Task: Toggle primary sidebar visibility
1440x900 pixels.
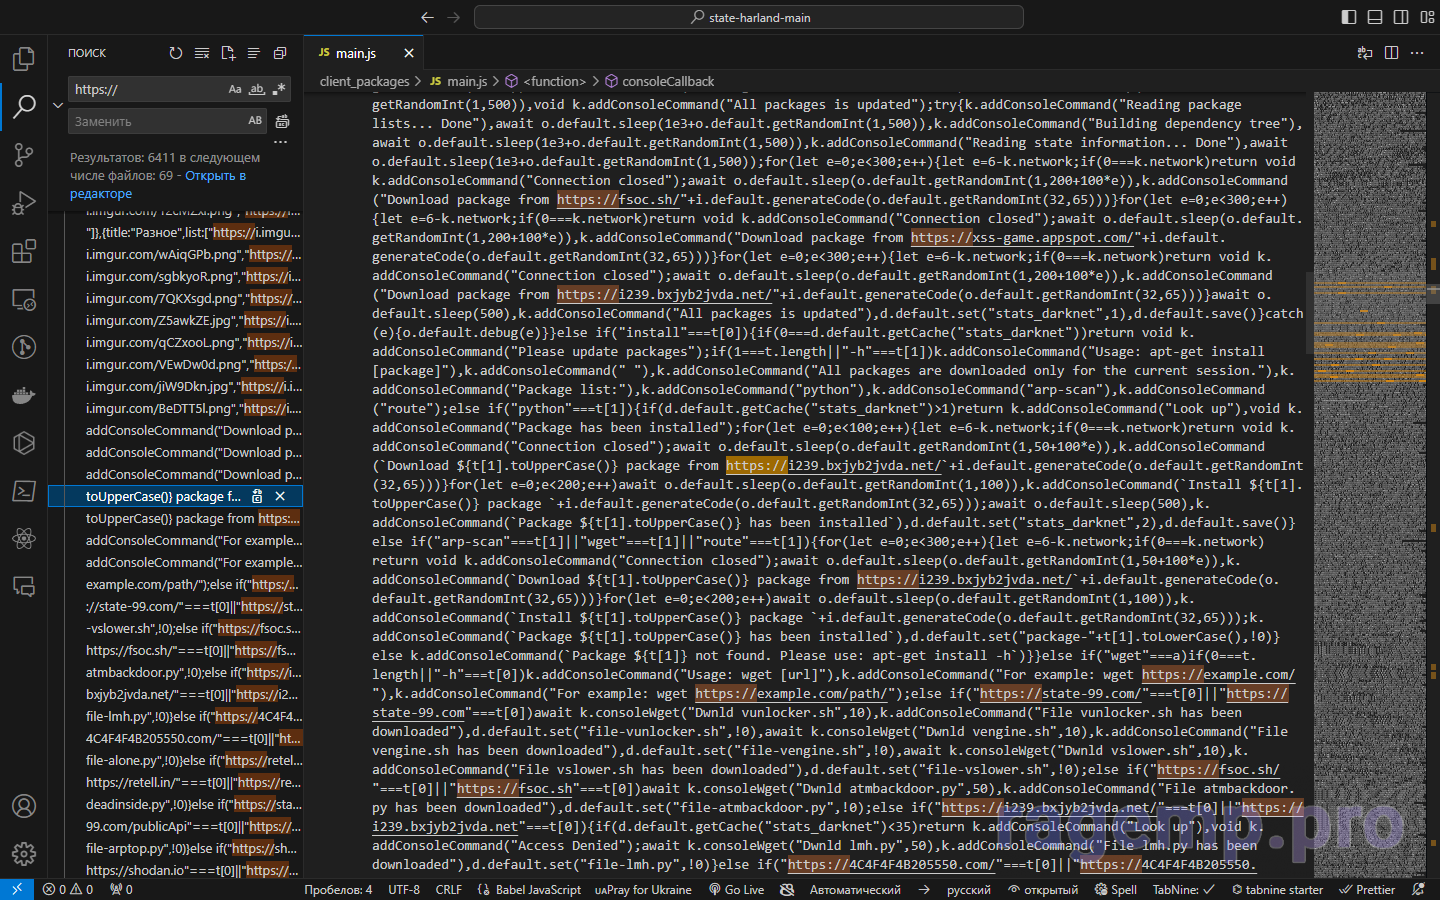Action: [x=1349, y=17]
